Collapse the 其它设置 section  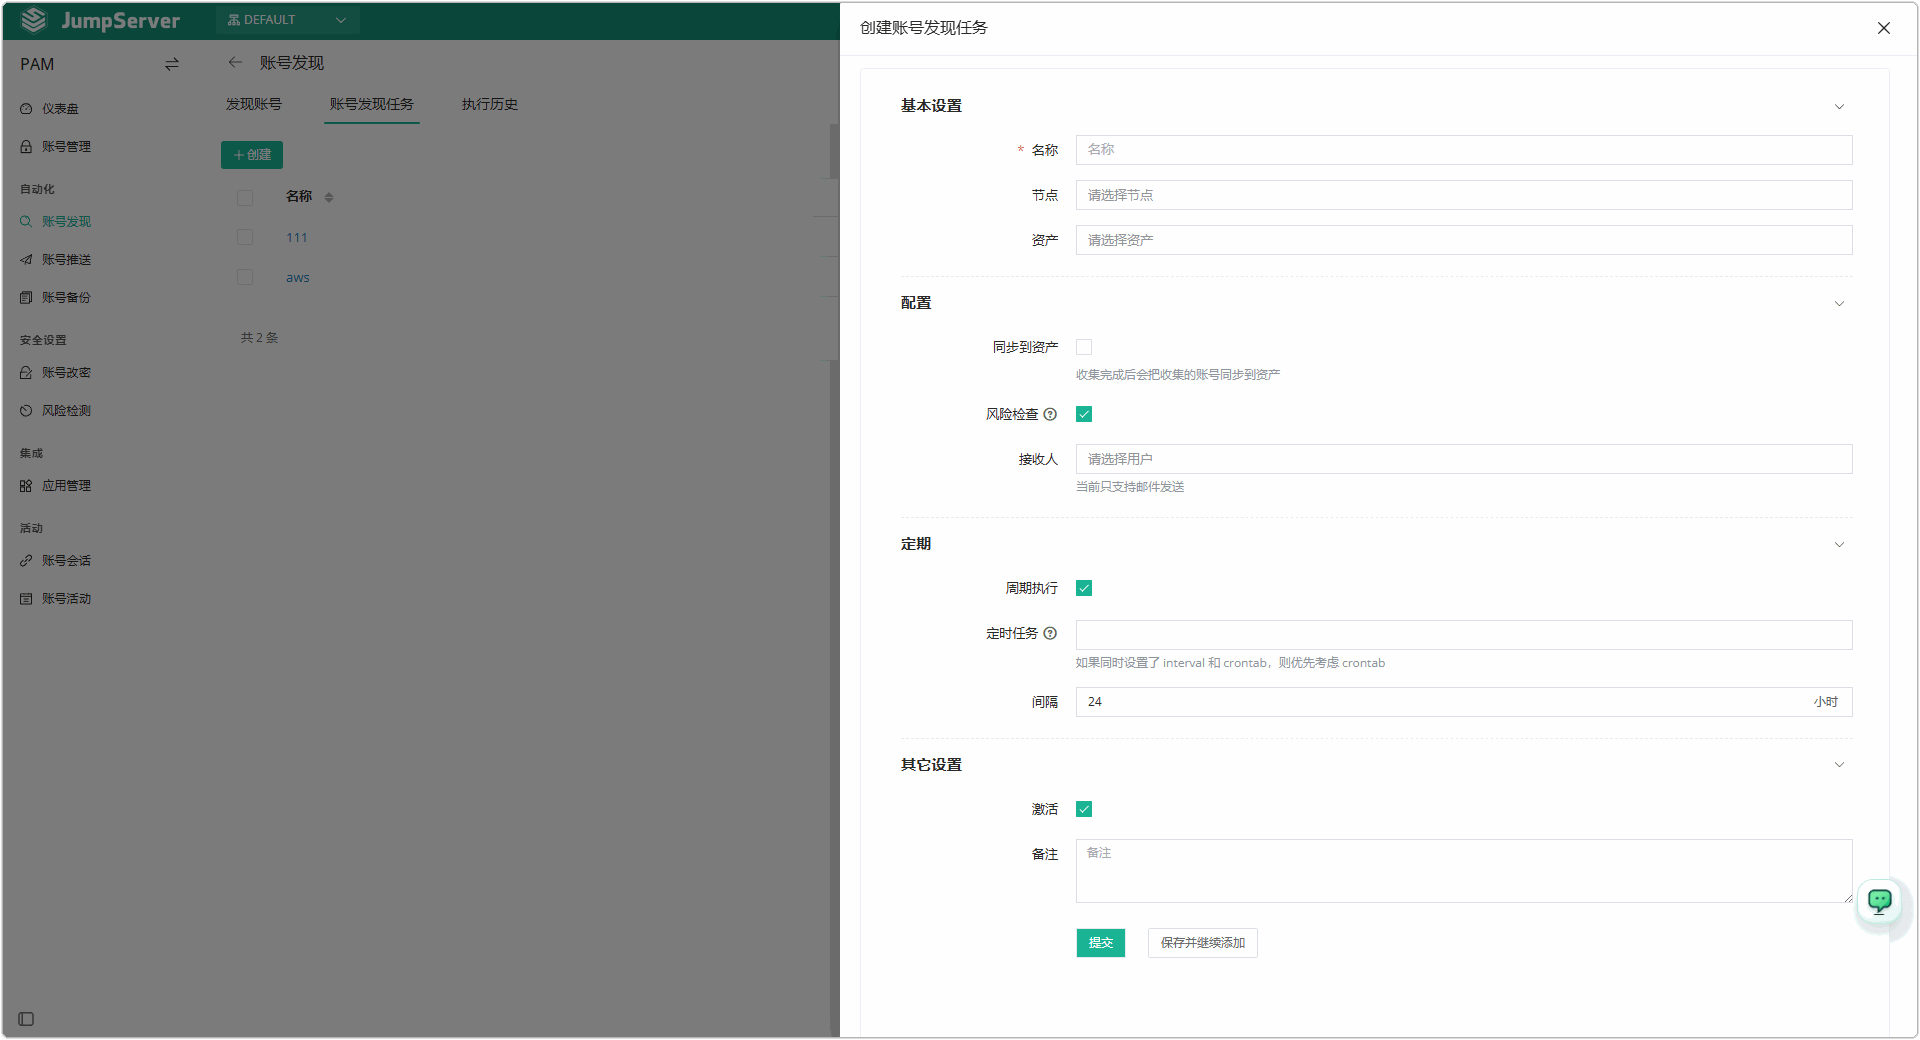pyautogui.click(x=1839, y=765)
